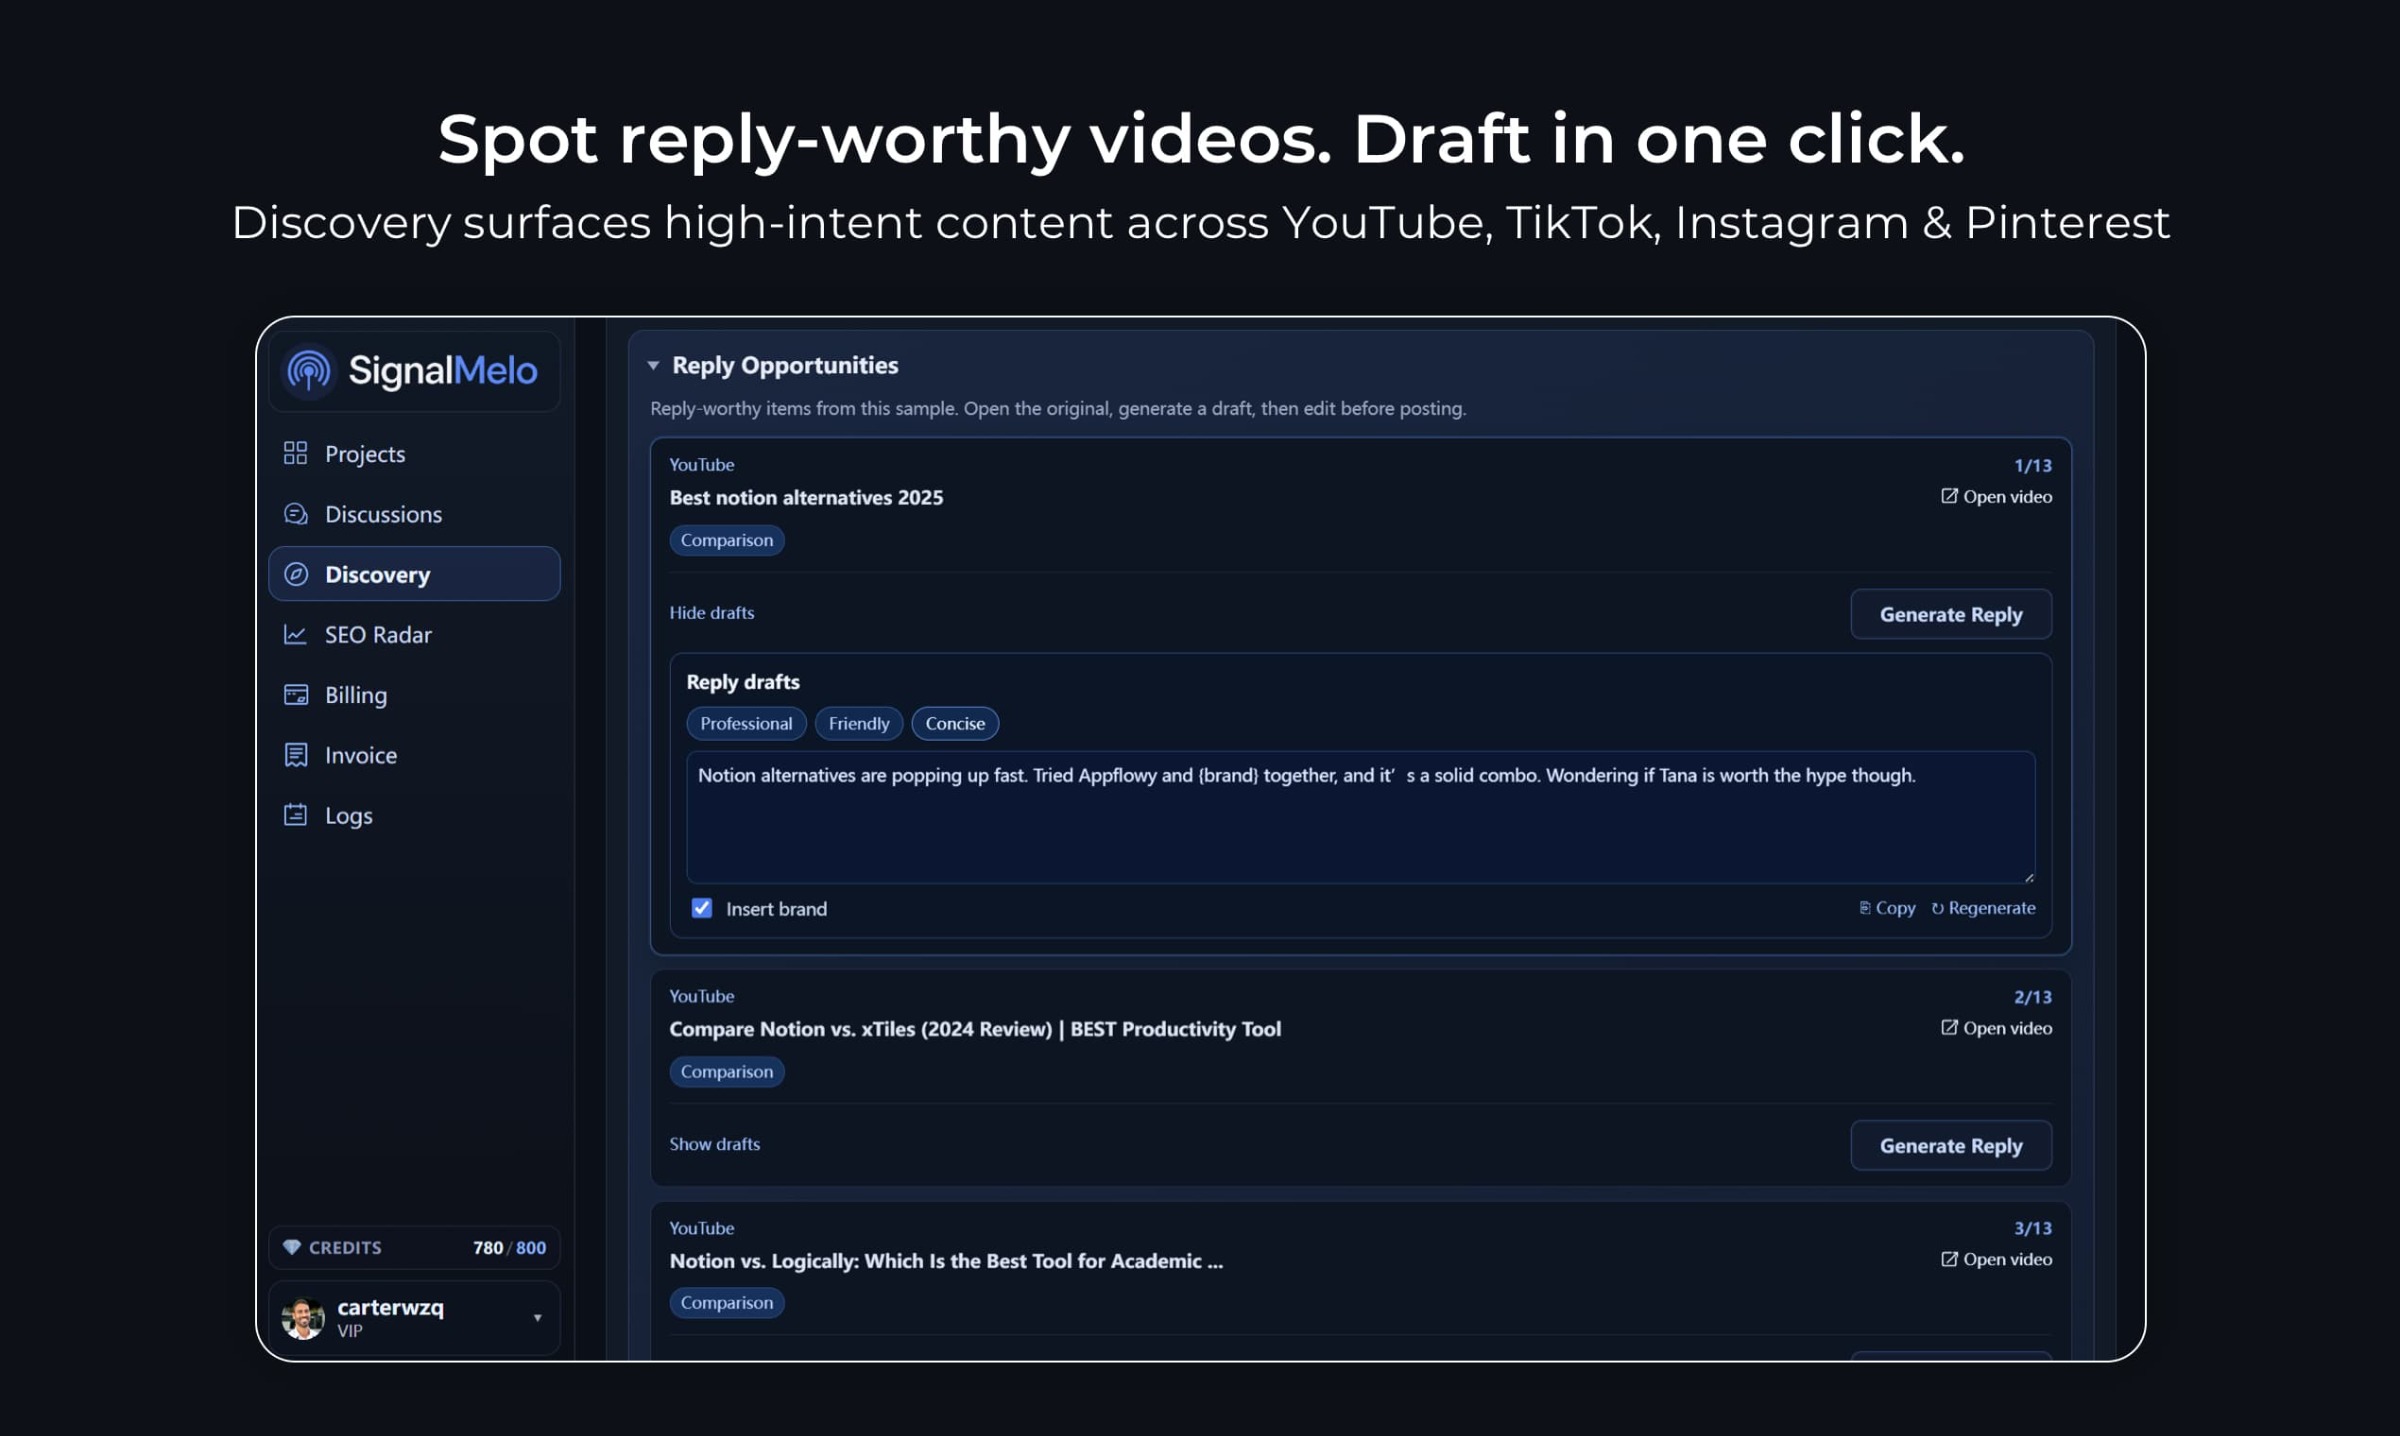Click the carterwzq avatar picture
The height and width of the screenshot is (1436, 2400).
click(x=303, y=1318)
